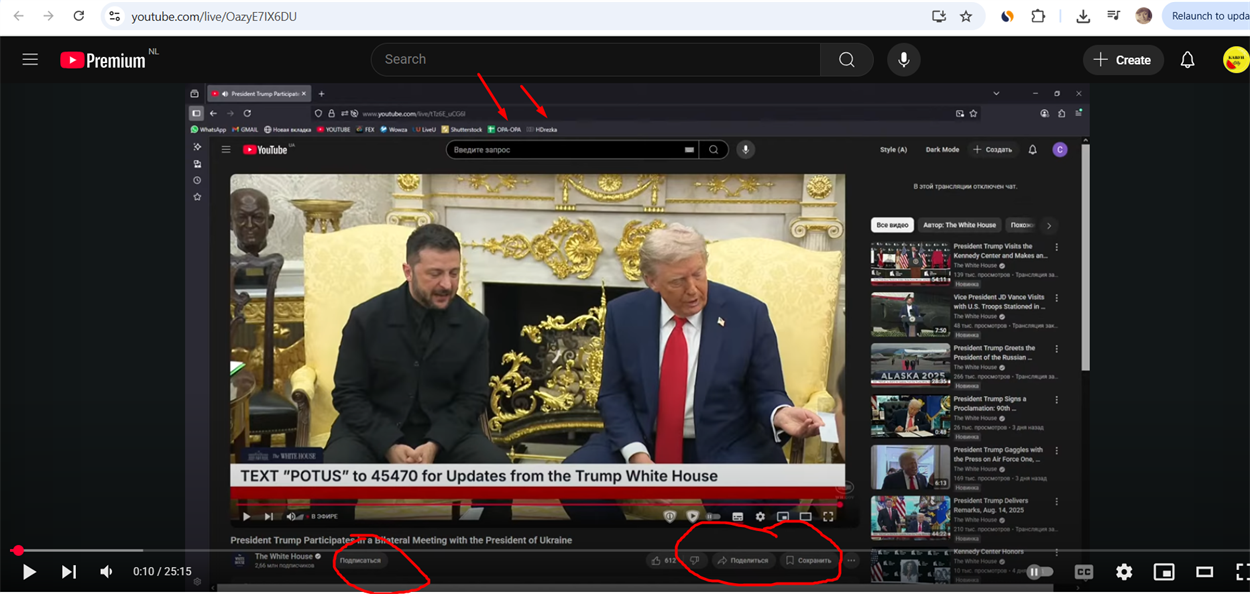Open the YouTube guide hamburger menu
Image resolution: width=1250 pixels, height=594 pixels.
tap(30, 60)
